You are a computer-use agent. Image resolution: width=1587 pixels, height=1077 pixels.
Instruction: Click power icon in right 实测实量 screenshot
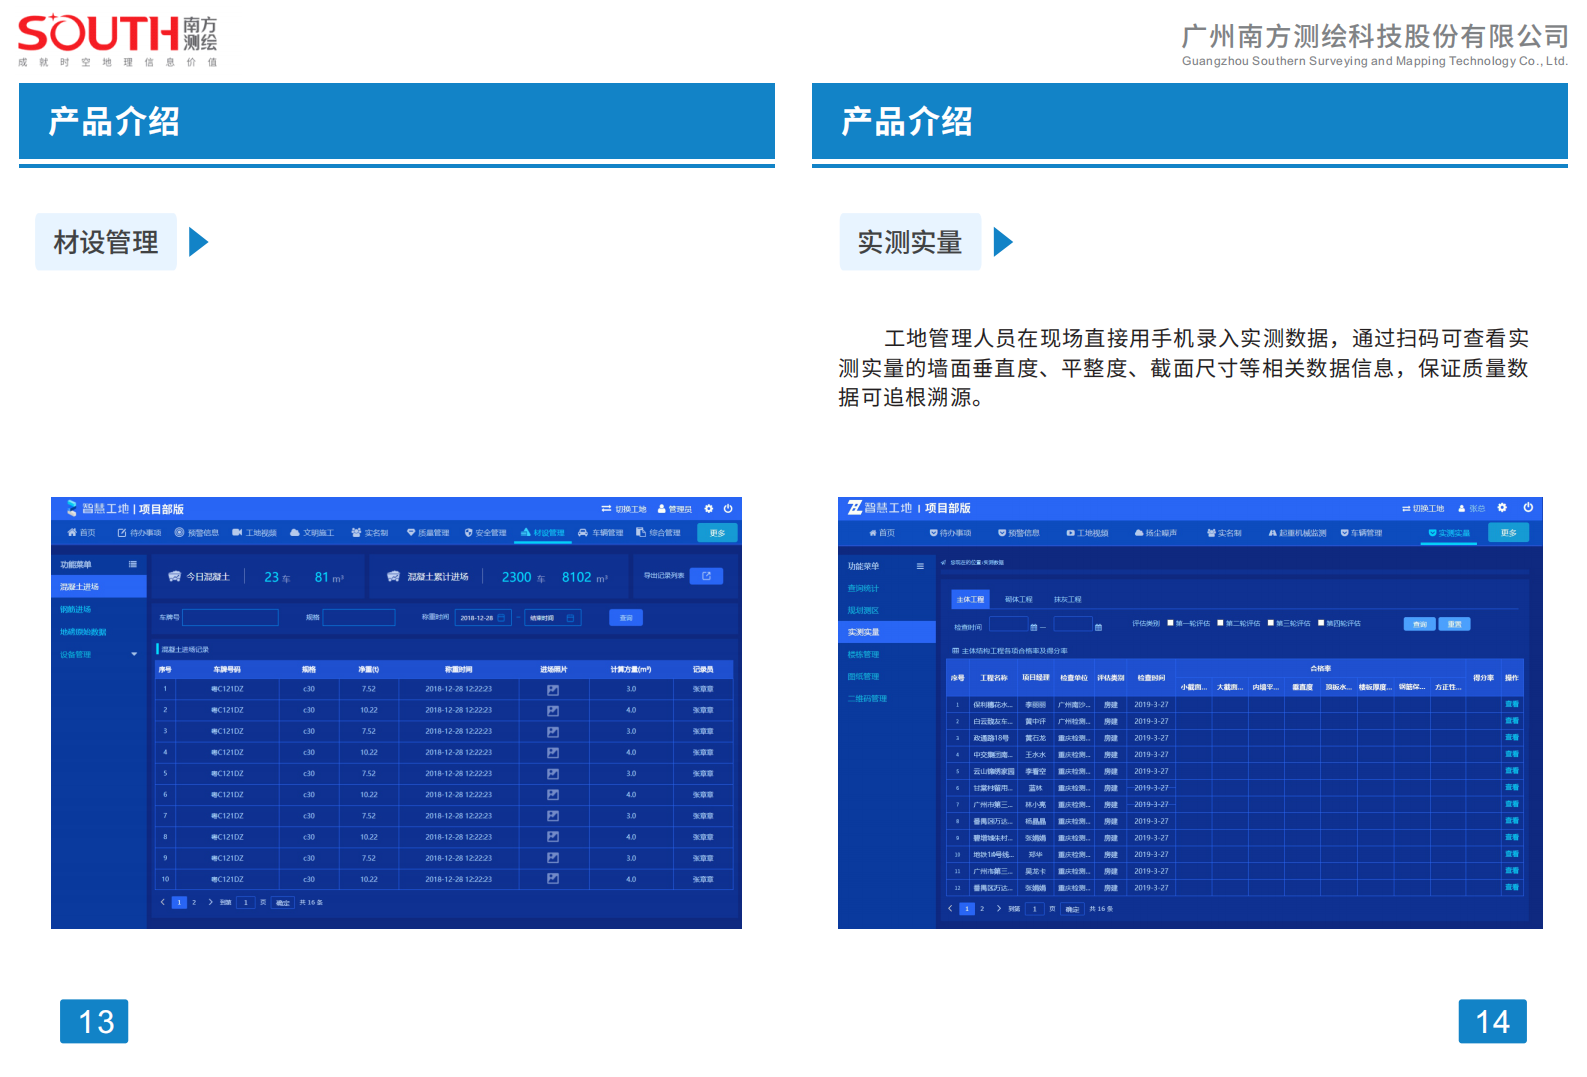click(1528, 508)
